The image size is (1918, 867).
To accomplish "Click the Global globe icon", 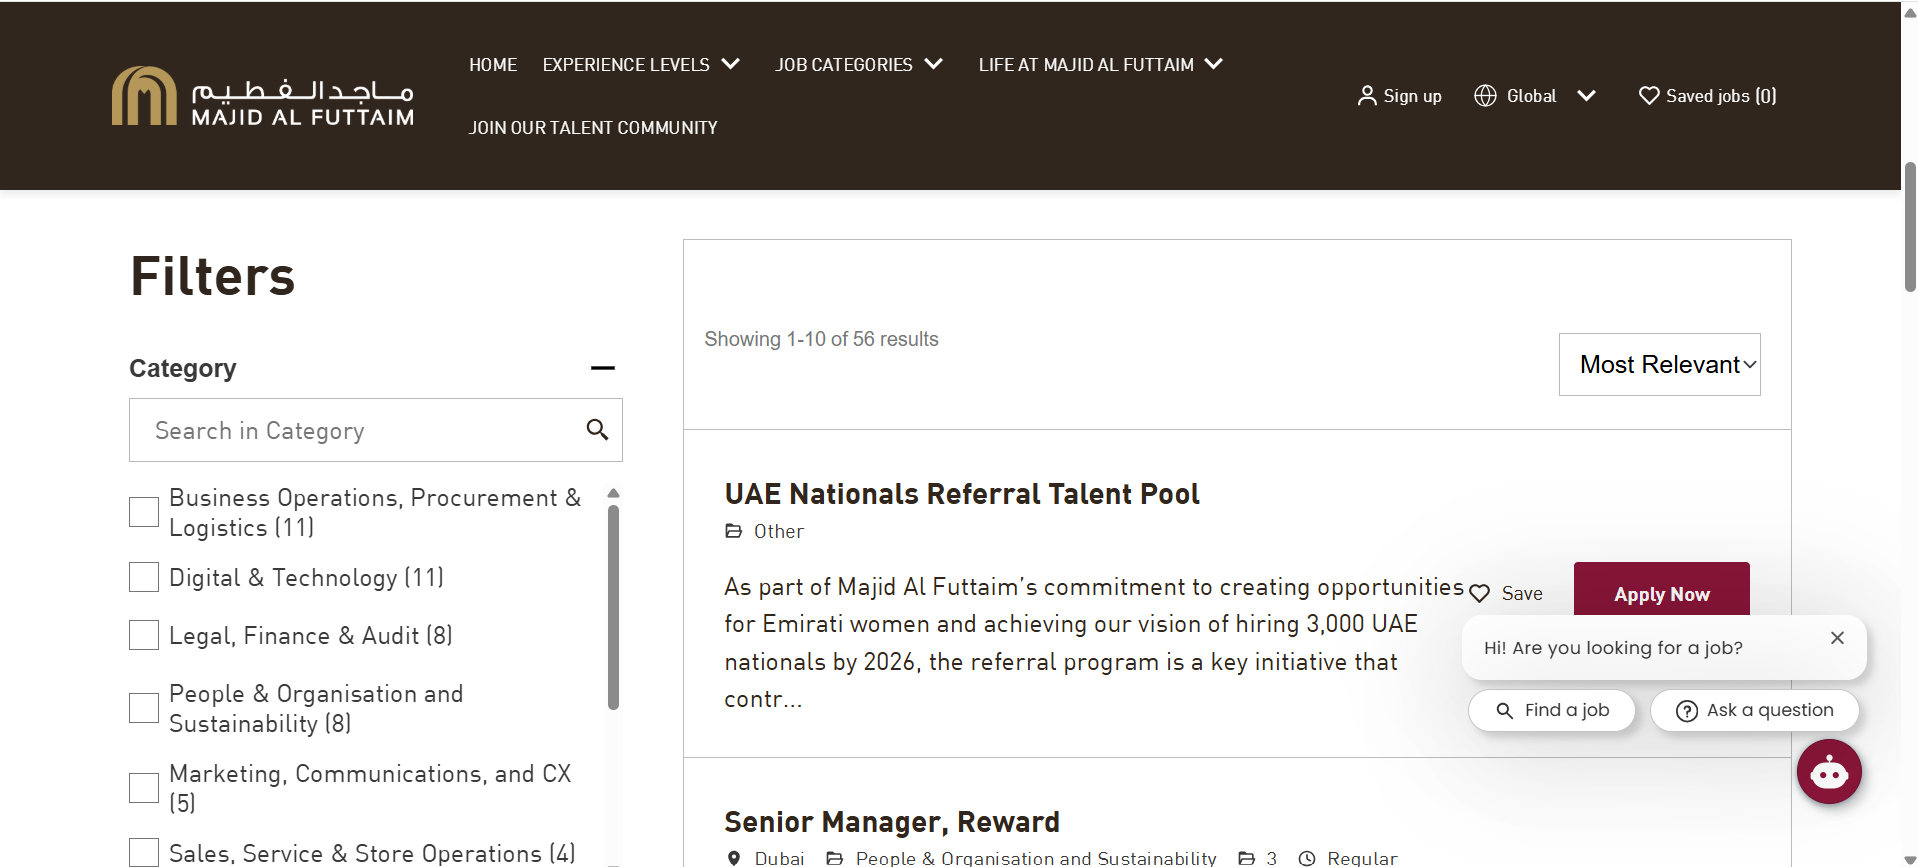I will [1485, 96].
